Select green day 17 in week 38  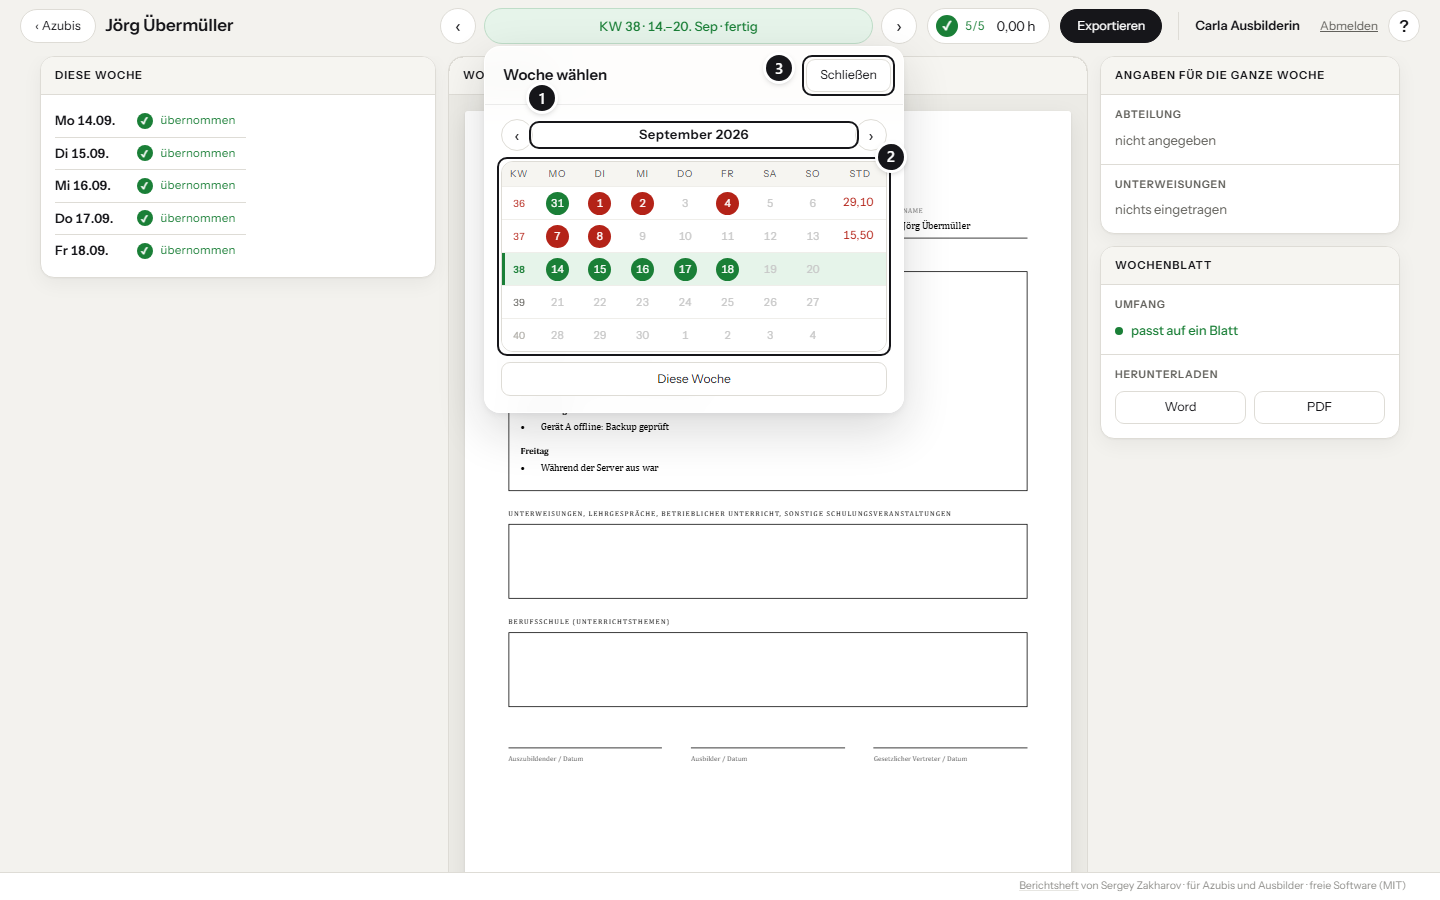pos(685,269)
